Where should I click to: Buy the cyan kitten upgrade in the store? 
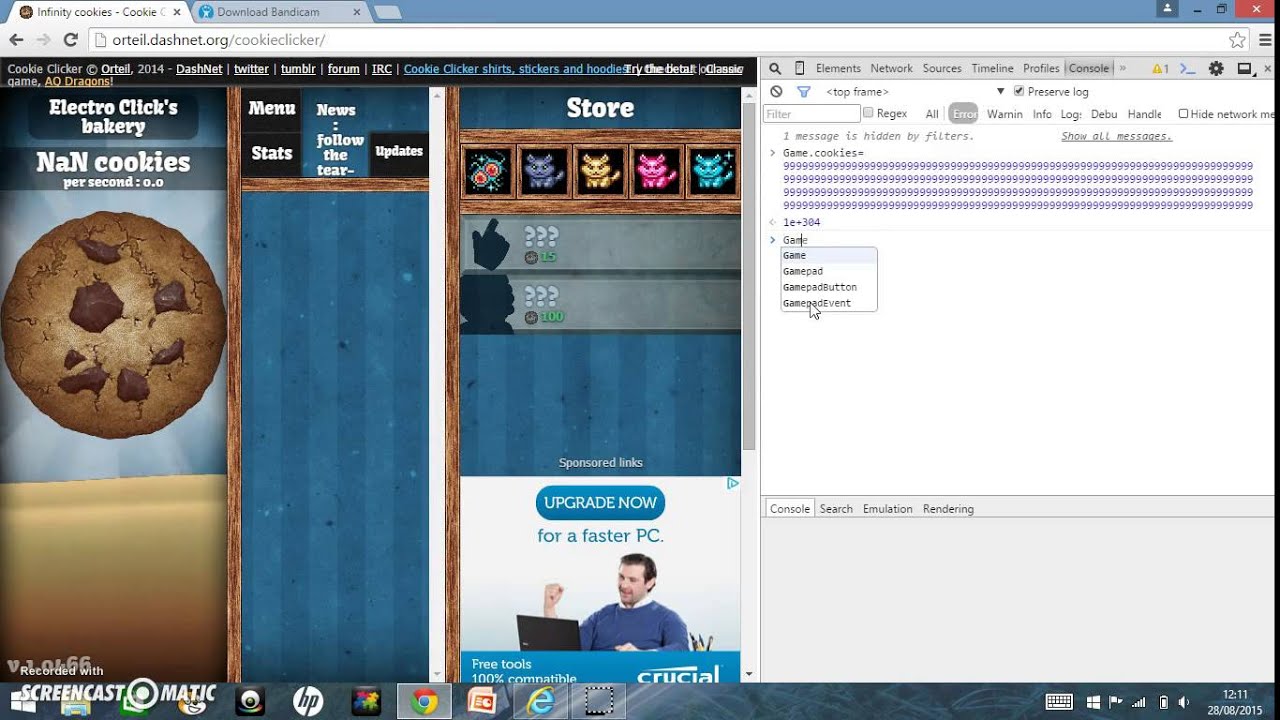(x=713, y=170)
